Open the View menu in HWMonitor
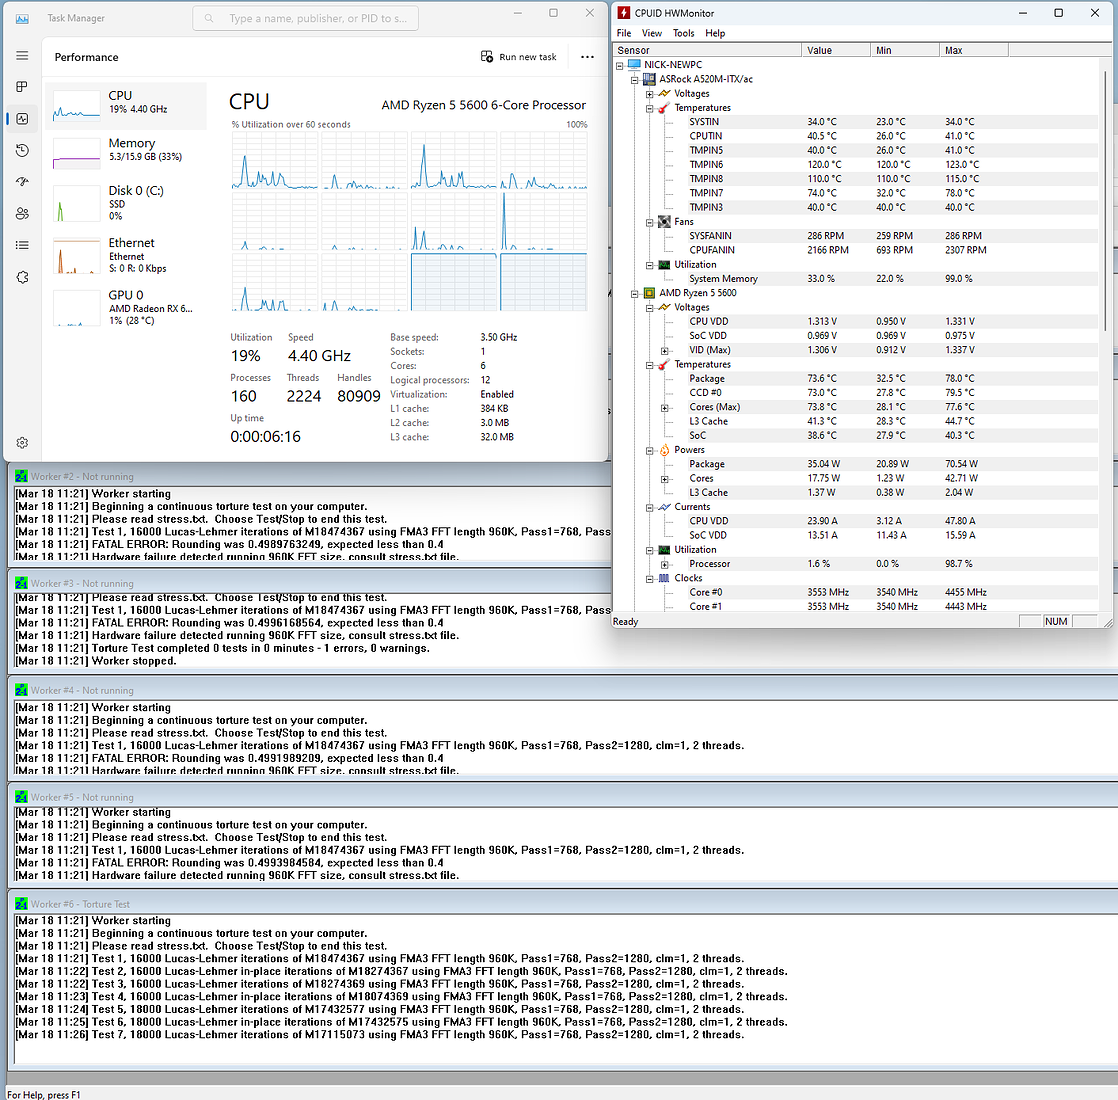1118x1100 pixels. [x=651, y=33]
